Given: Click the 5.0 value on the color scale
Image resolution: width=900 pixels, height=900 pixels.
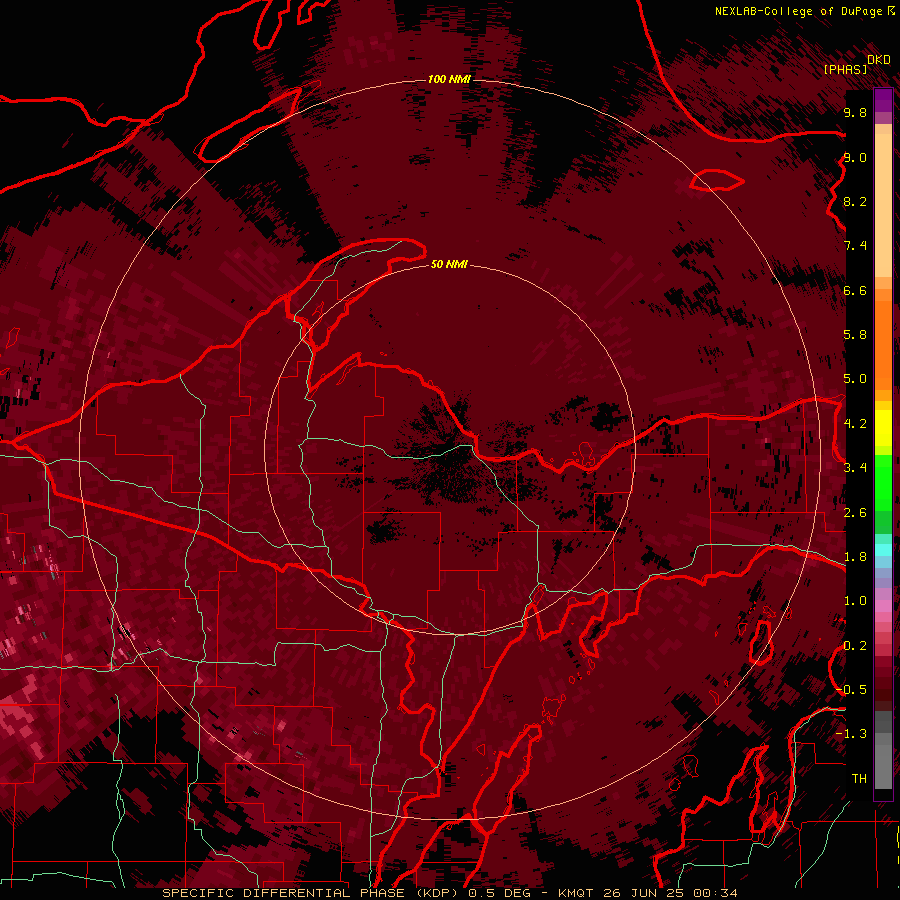Looking at the screenshot, I should [855, 379].
